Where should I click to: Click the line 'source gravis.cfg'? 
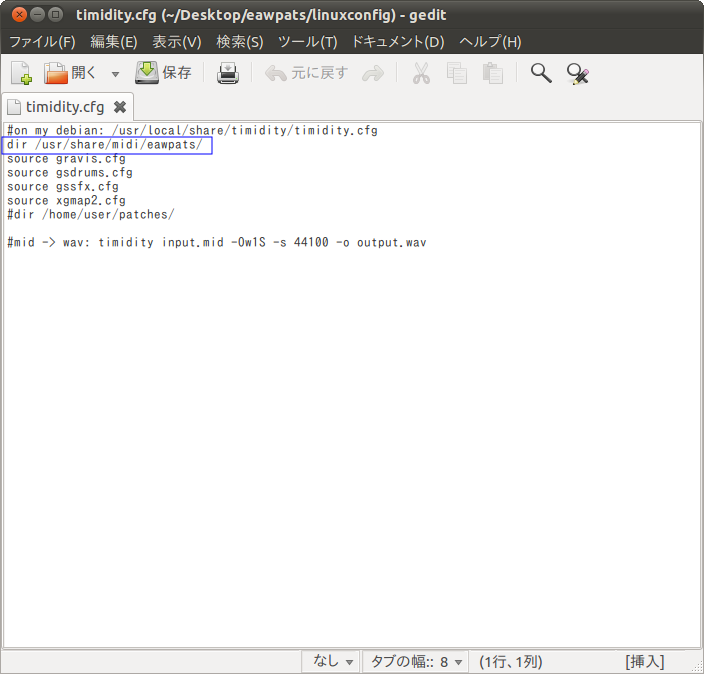coord(66,159)
